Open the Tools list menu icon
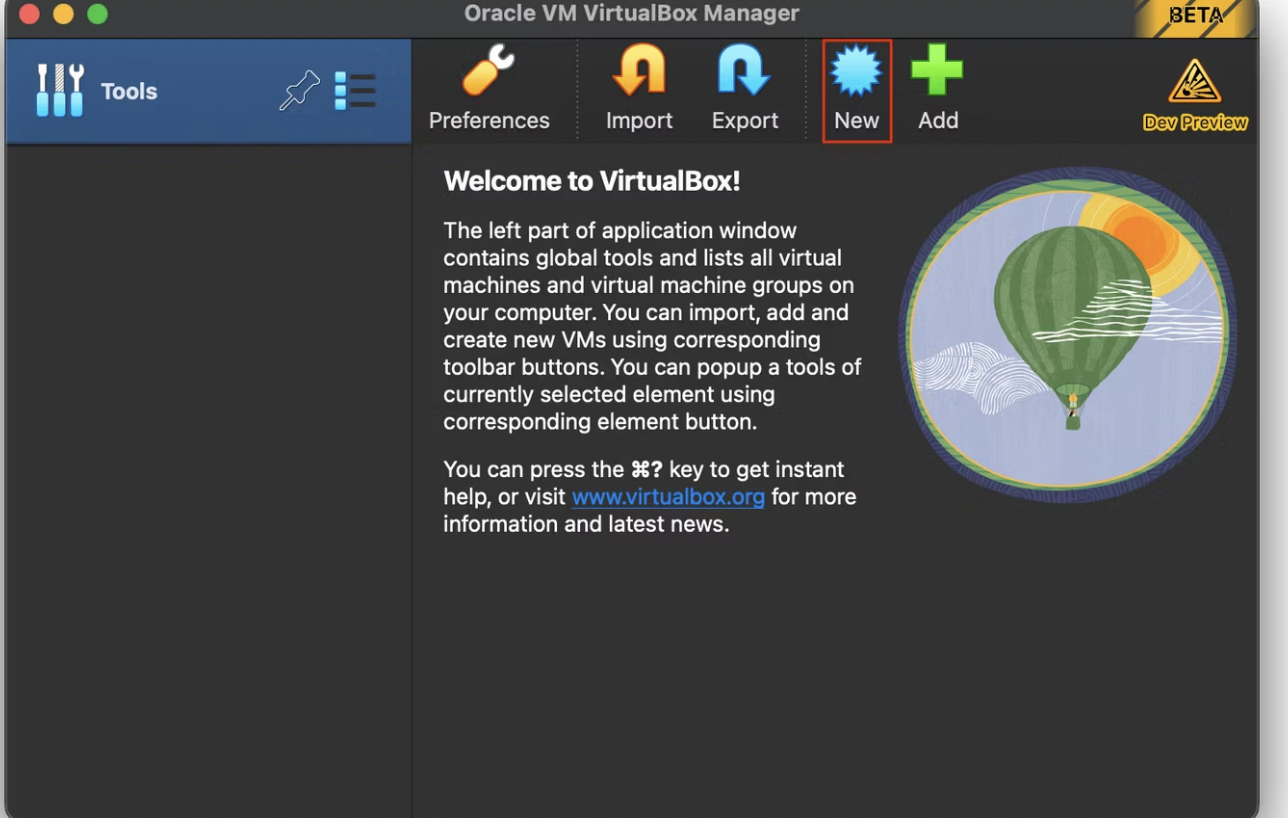This screenshot has width=1288, height=818. coord(355,91)
